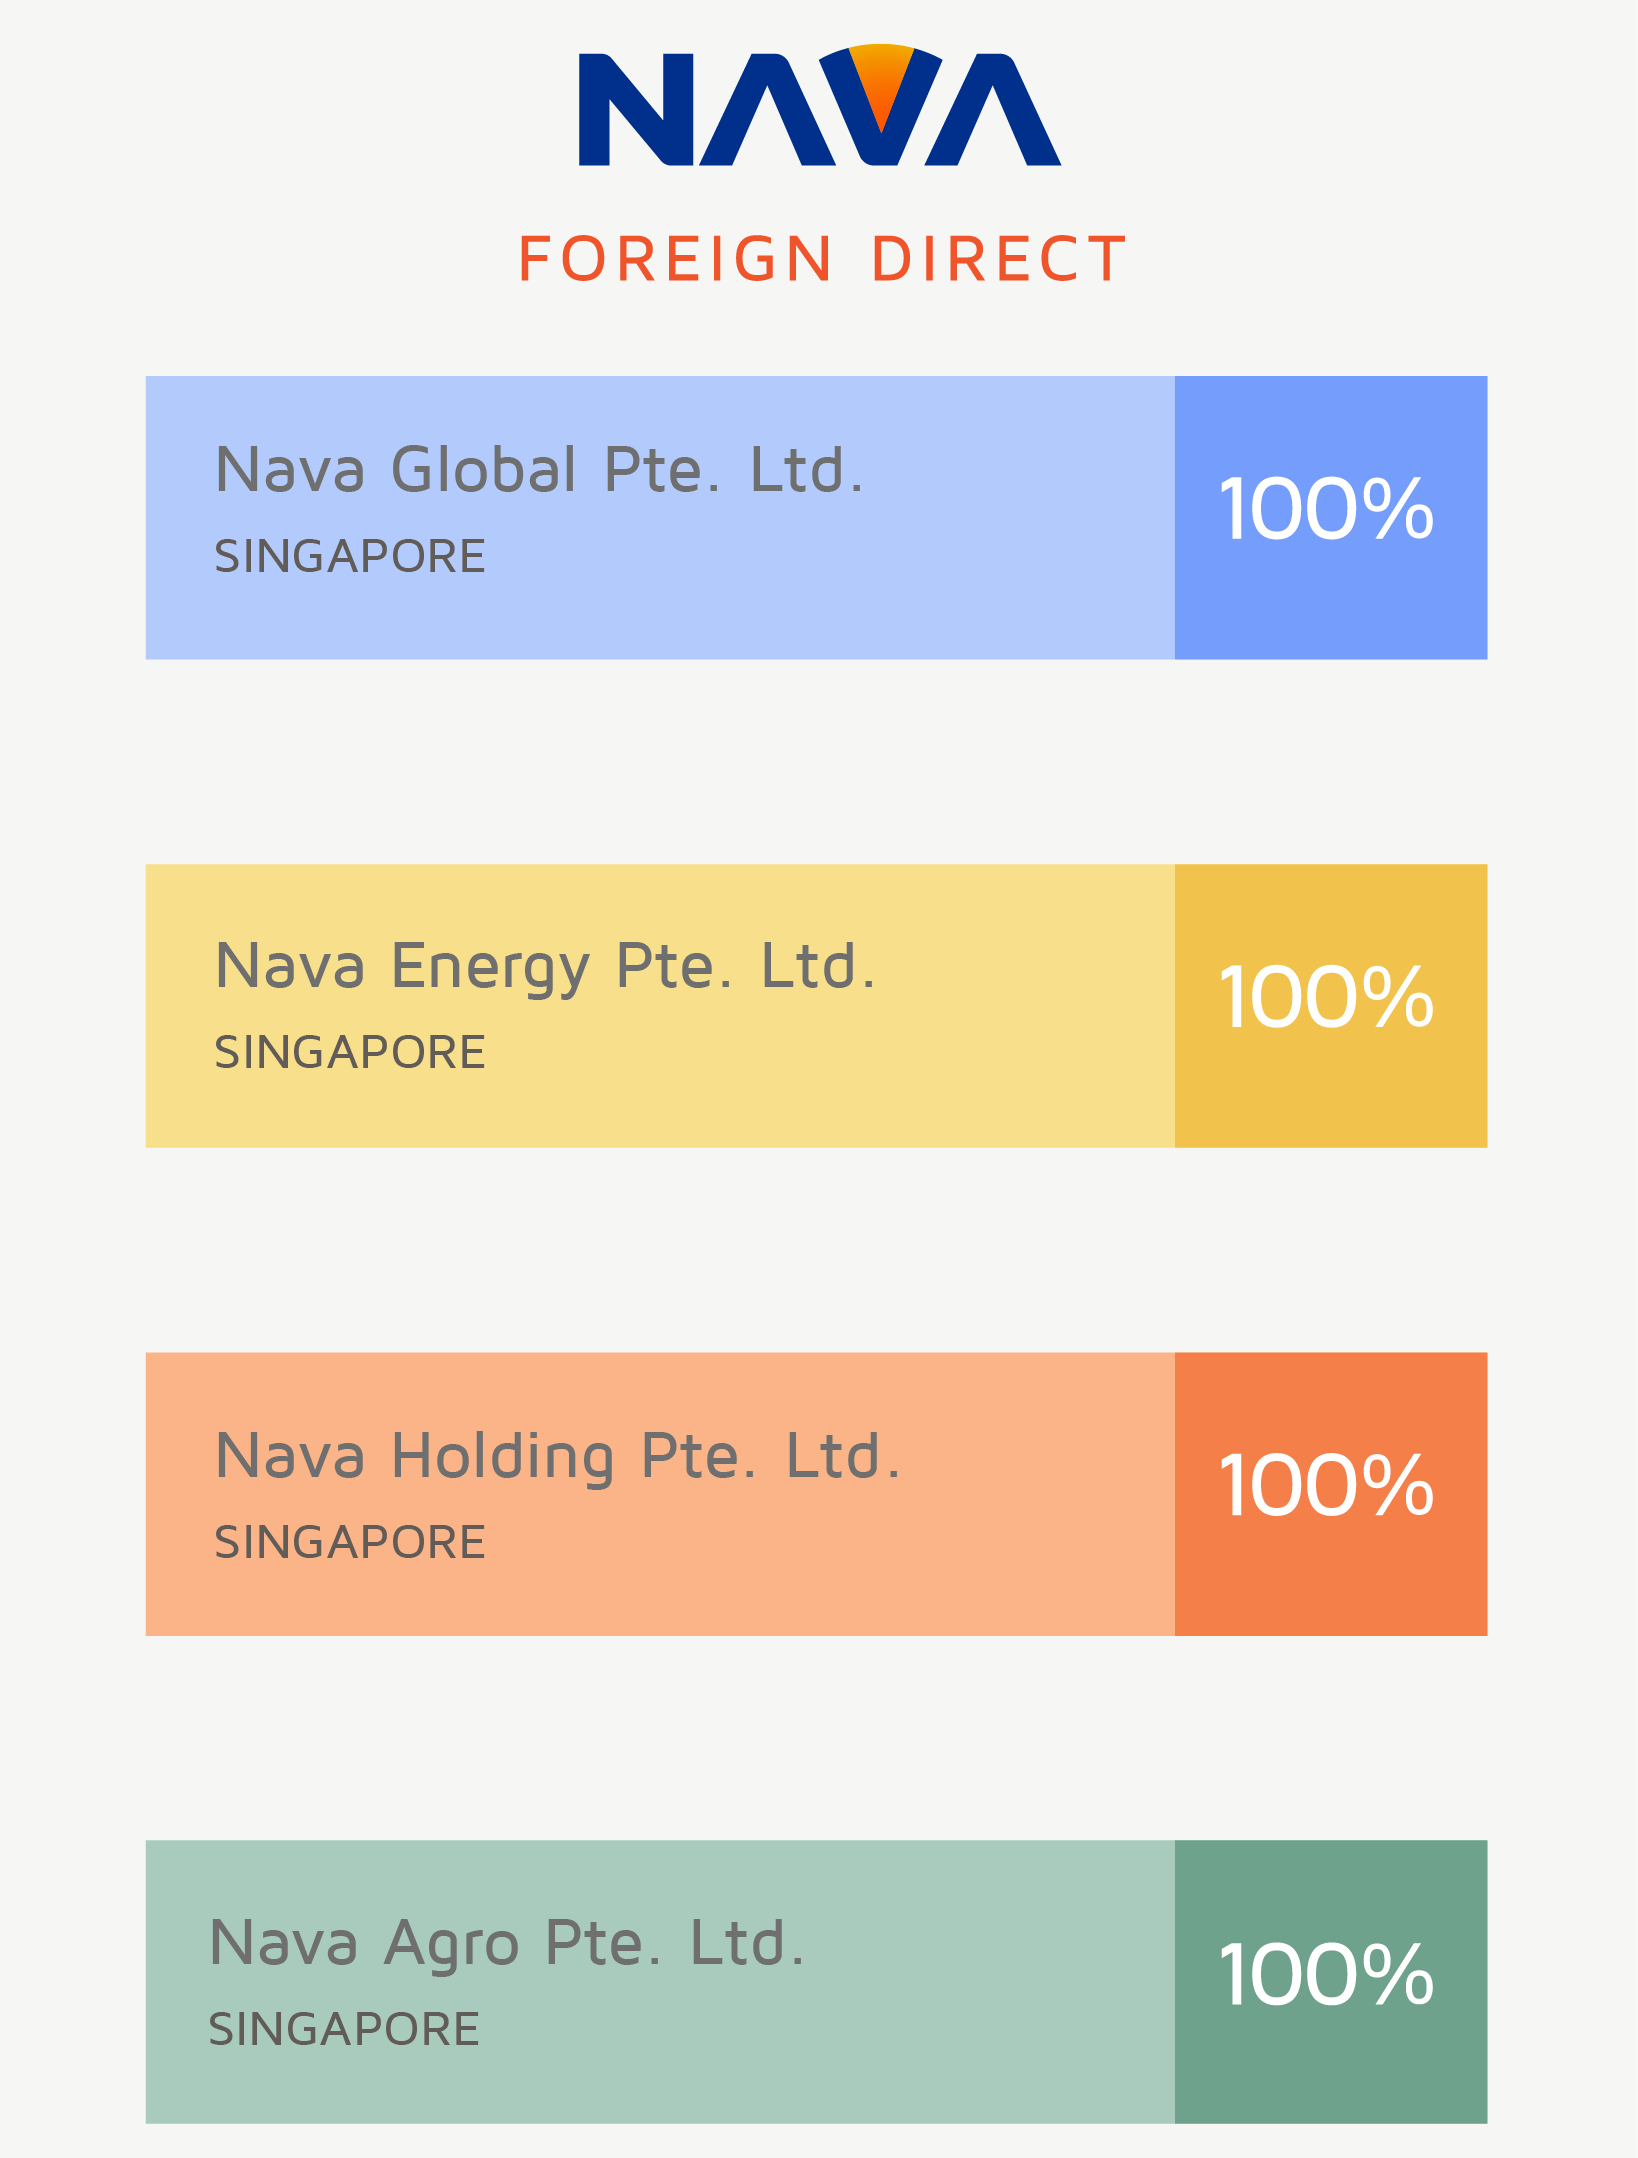The width and height of the screenshot is (1638, 2158).
Task: Click the word Energy in the yellow card
Action: 490,968
